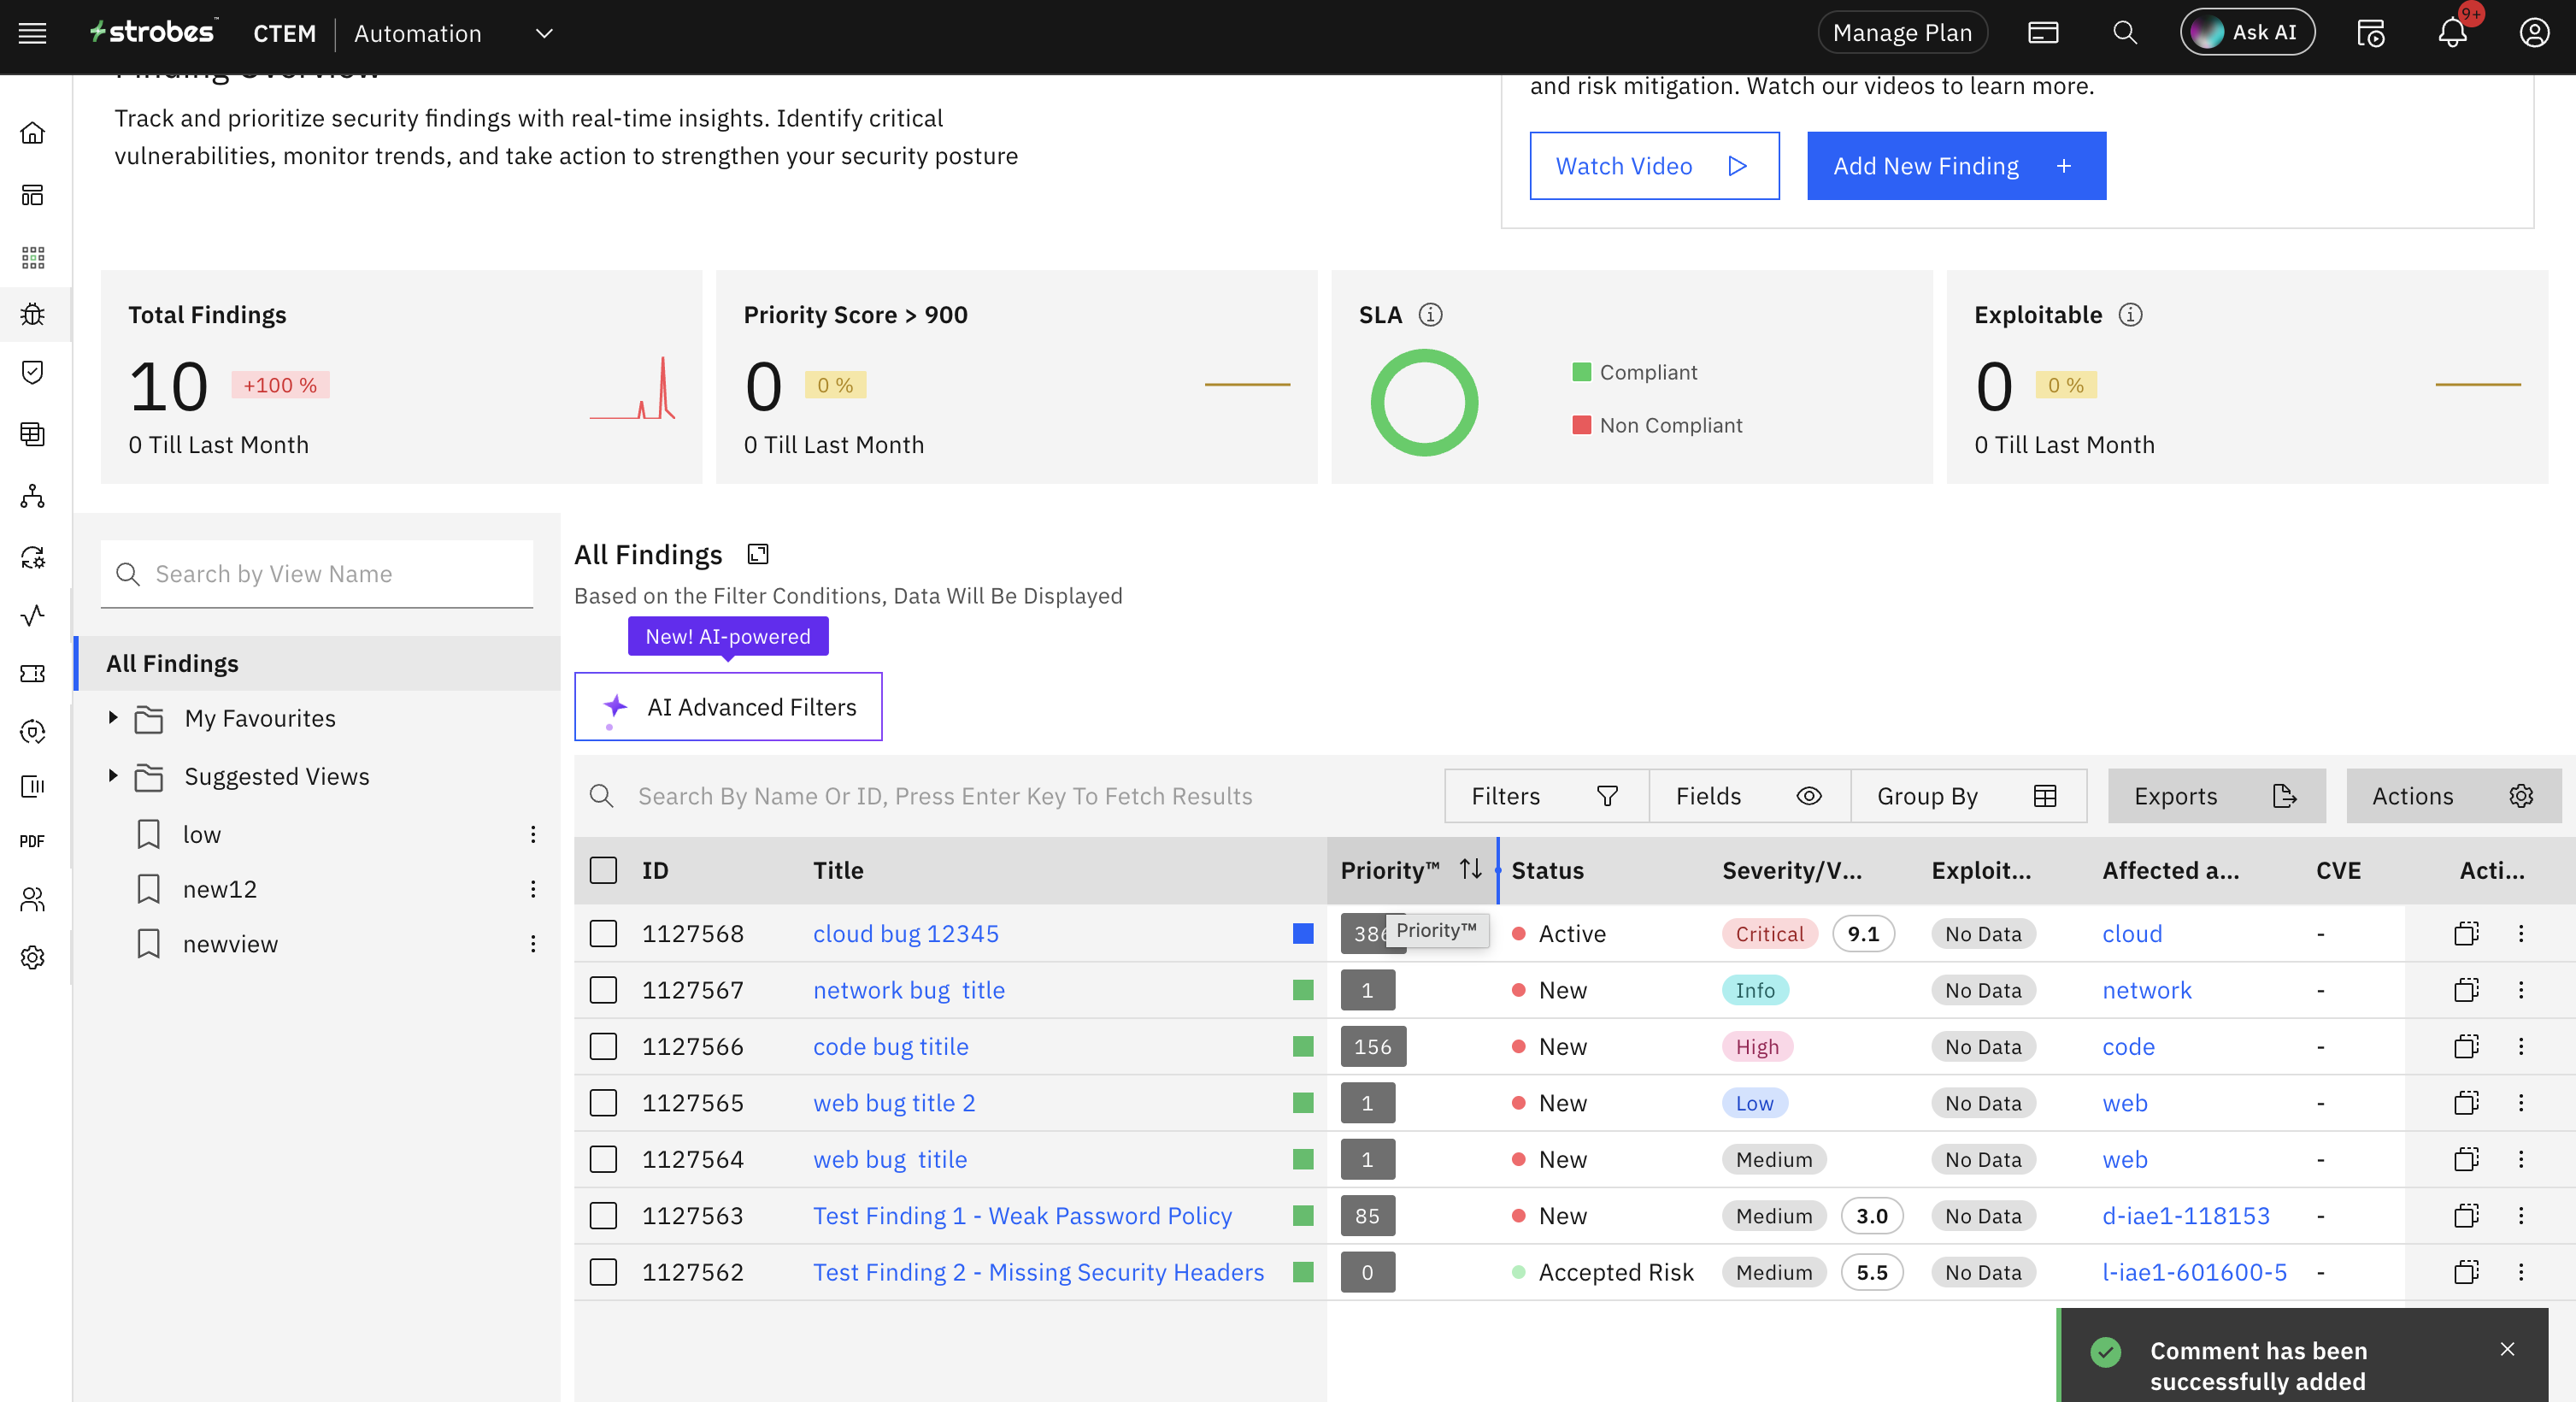2576x1402 pixels.
Task: Open the PDF reports sidebar icon
Action: click(32, 841)
